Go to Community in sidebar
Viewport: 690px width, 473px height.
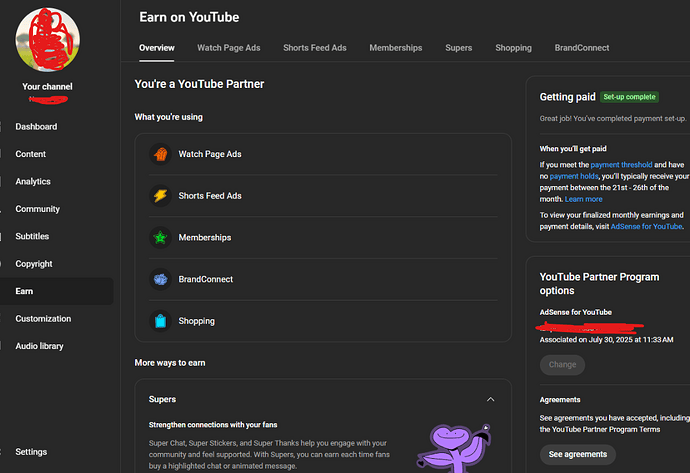(x=37, y=209)
